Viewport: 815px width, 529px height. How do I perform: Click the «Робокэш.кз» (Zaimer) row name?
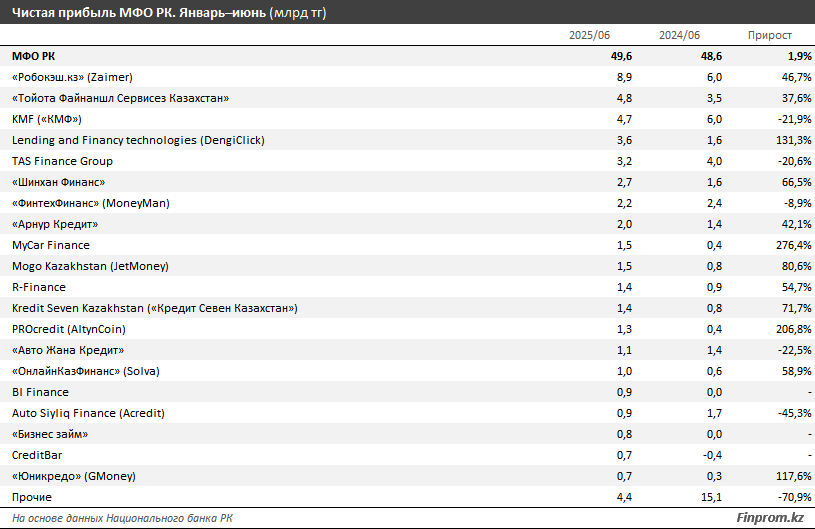click(x=72, y=77)
